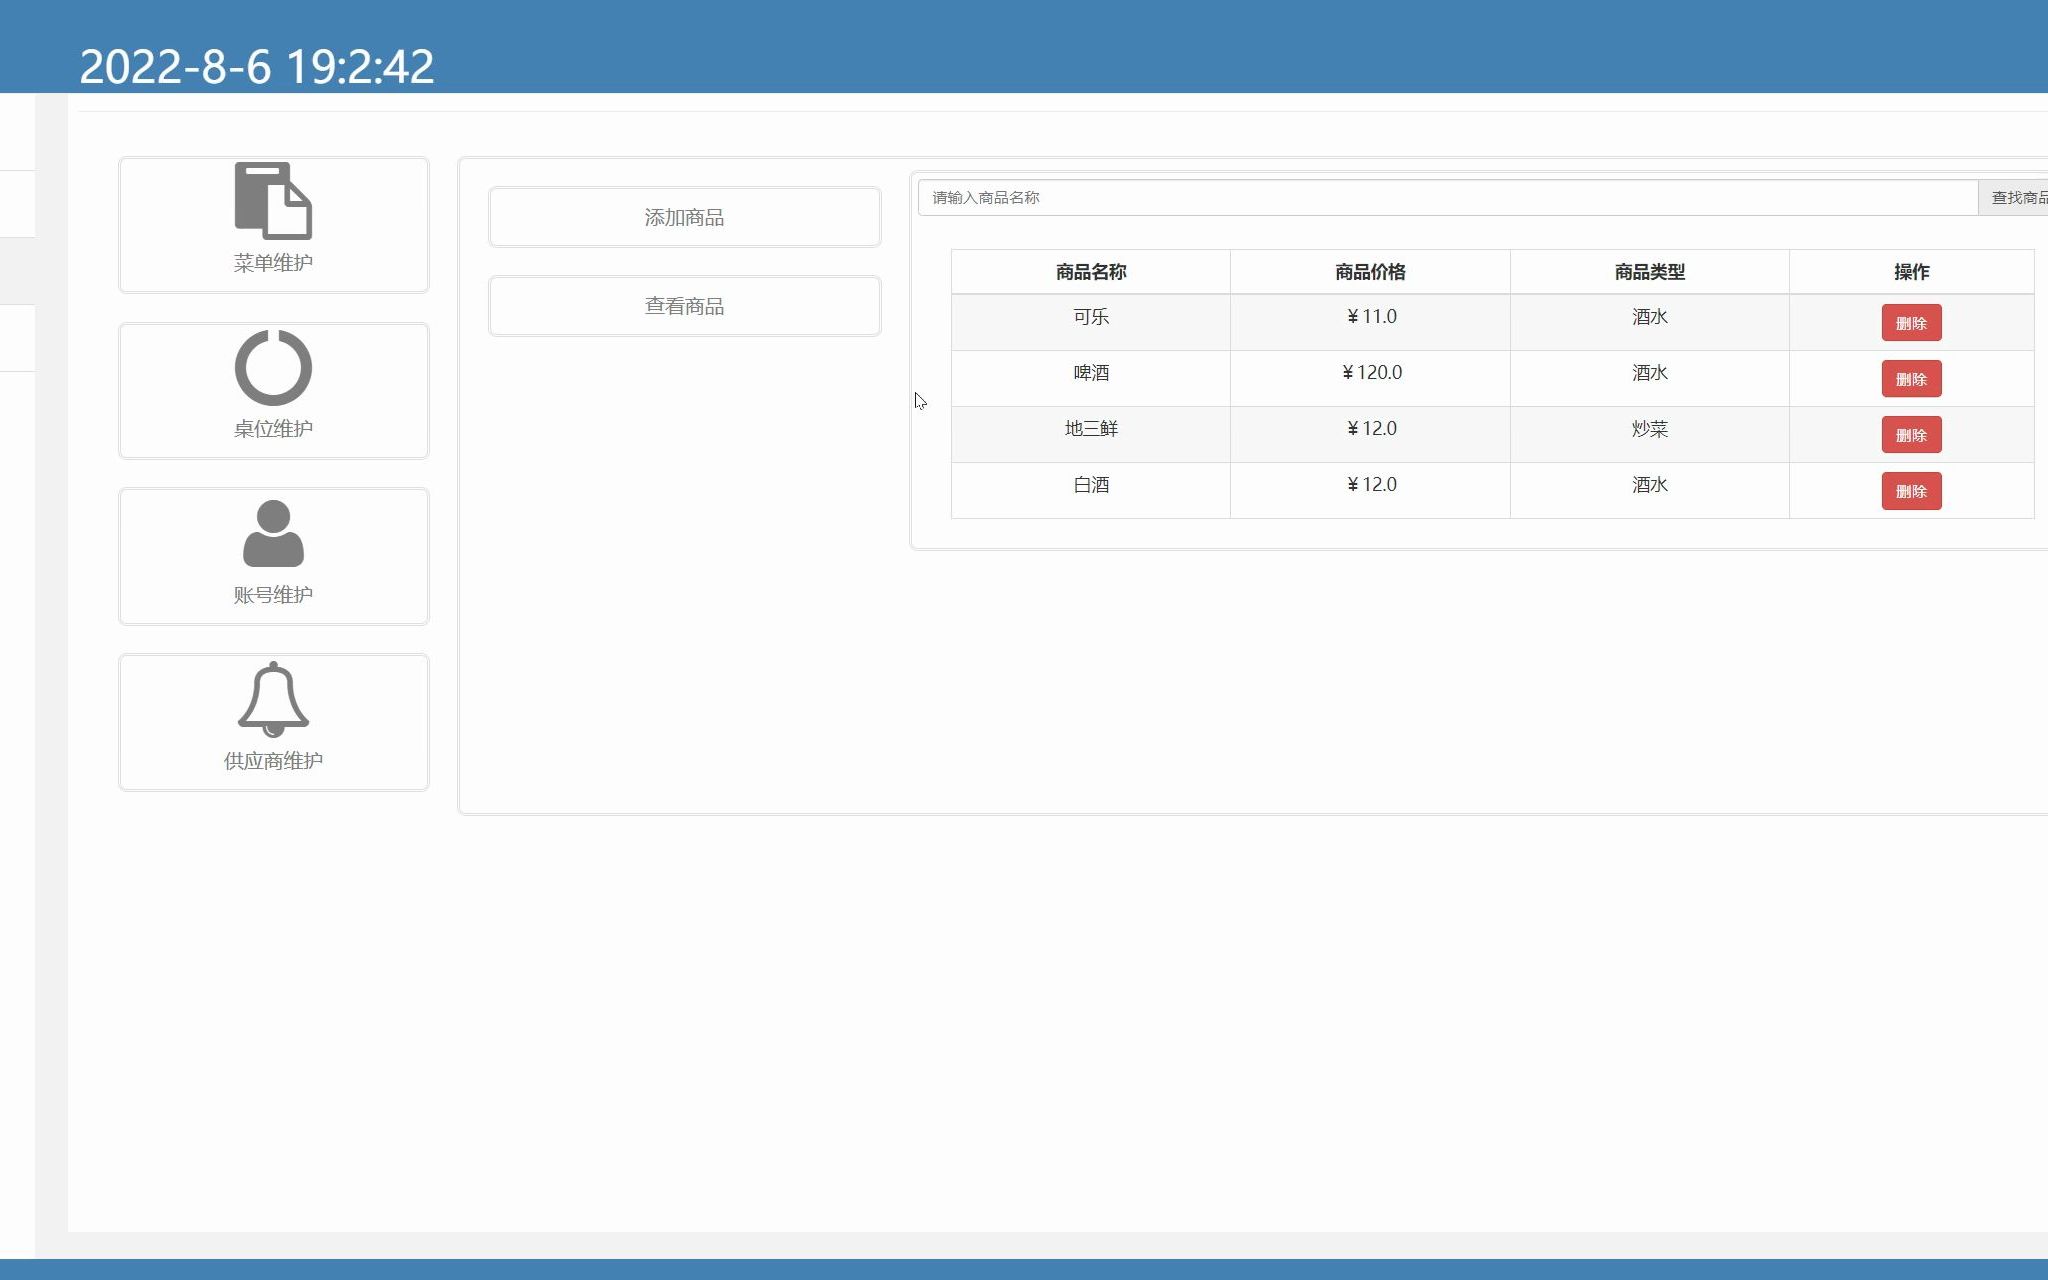Click the 查看商品 button
The height and width of the screenshot is (1280, 2048).
tap(685, 306)
